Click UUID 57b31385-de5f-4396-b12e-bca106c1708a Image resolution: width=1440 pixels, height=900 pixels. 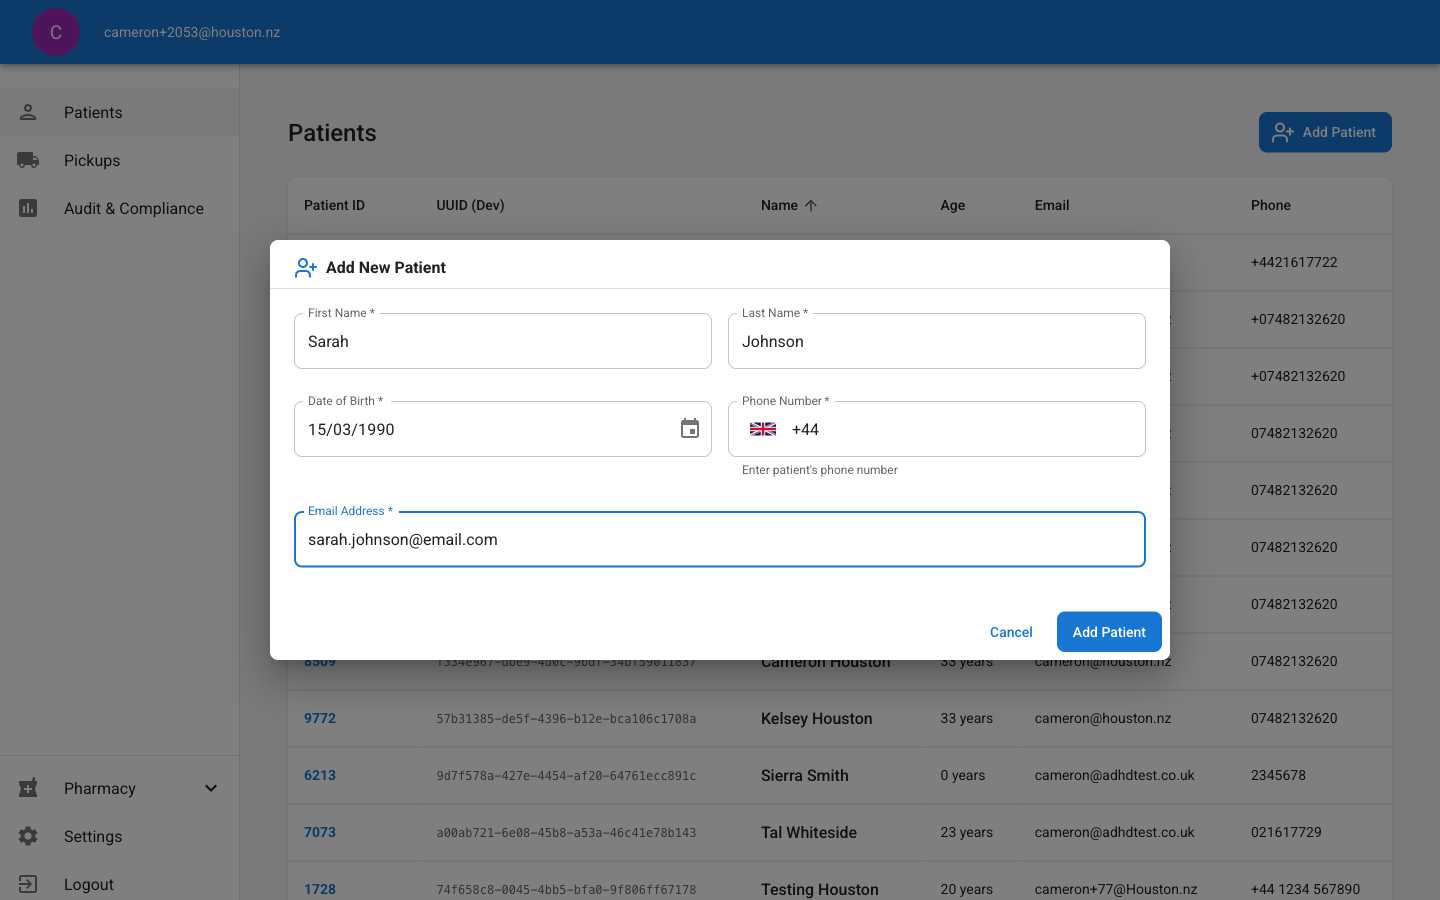click(x=566, y=718)
